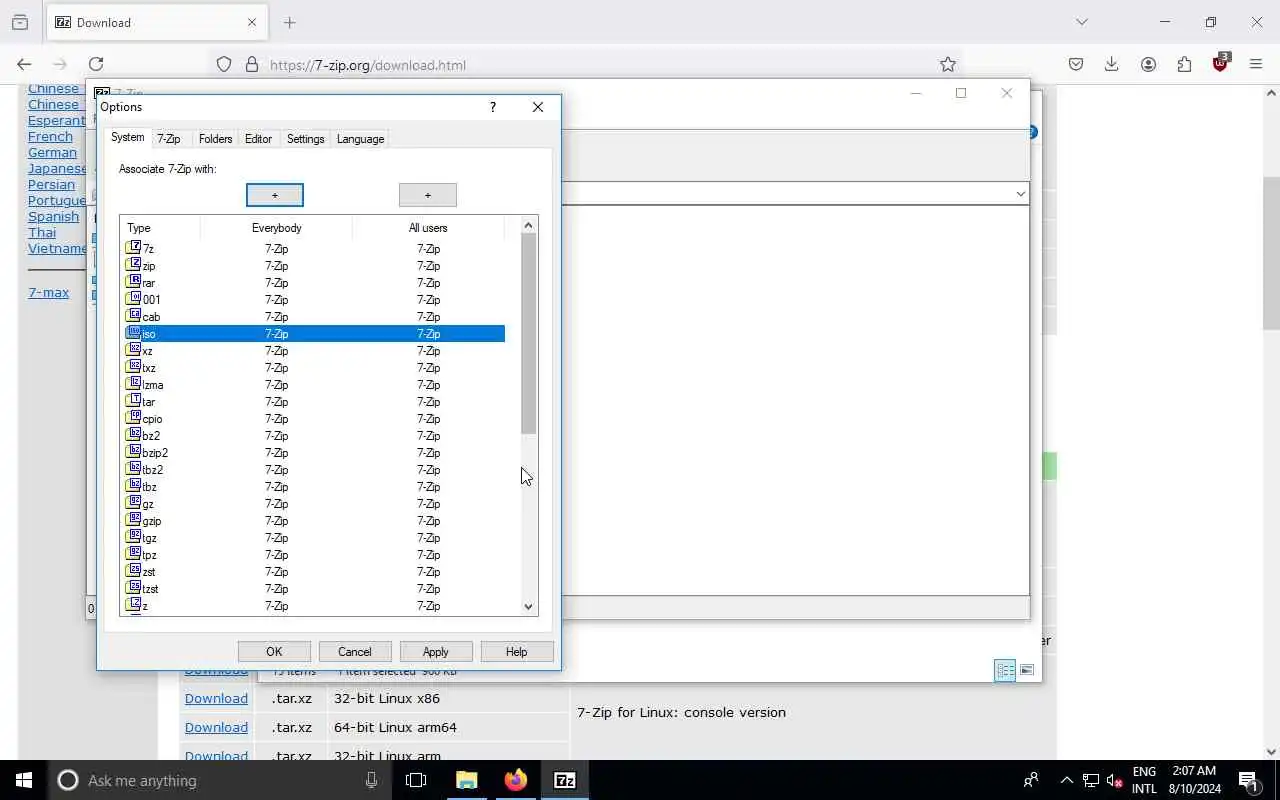The height and width of the screenshot is (800, 1280).
Task: Open the German language link
Action: [52, 152]
